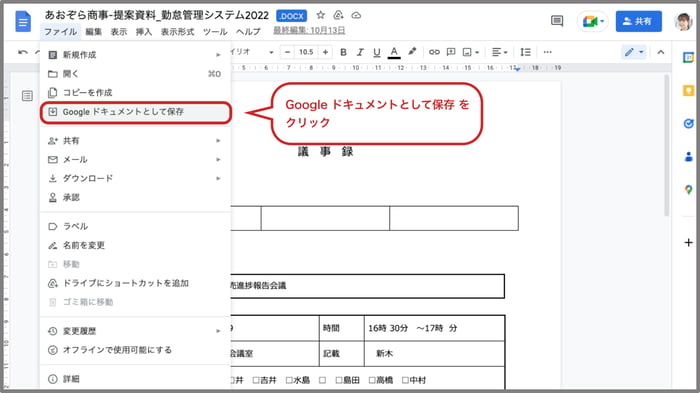
Task: Start a Google Meet call
Action: point(592,21)
